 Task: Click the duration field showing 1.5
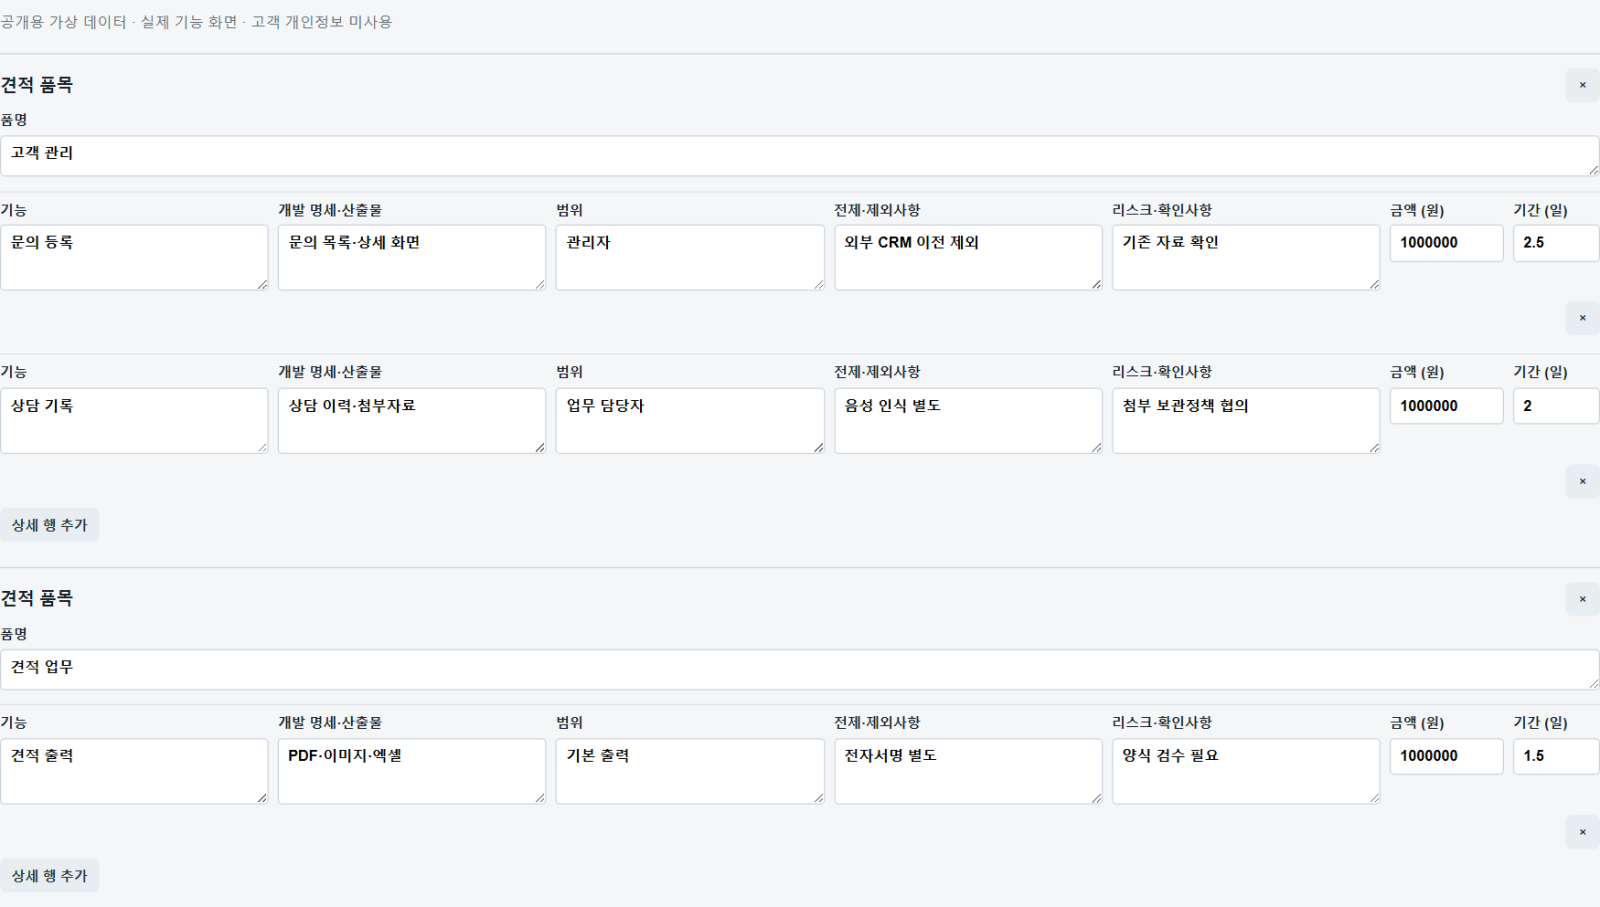1556,756
